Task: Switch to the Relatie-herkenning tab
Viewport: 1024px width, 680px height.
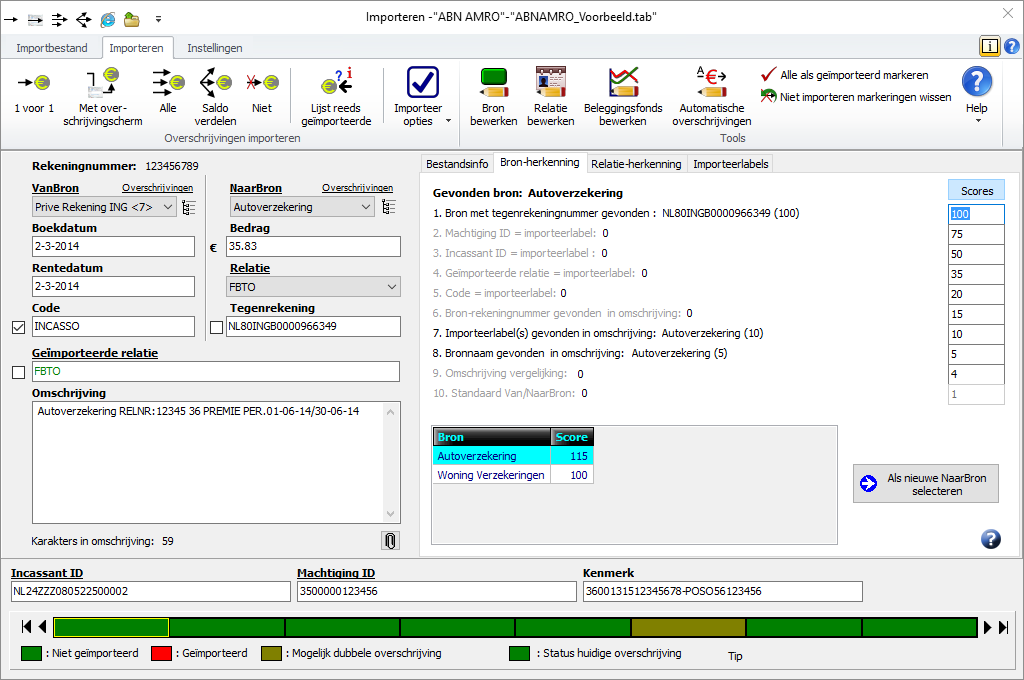Action: [x=636, y=164]
